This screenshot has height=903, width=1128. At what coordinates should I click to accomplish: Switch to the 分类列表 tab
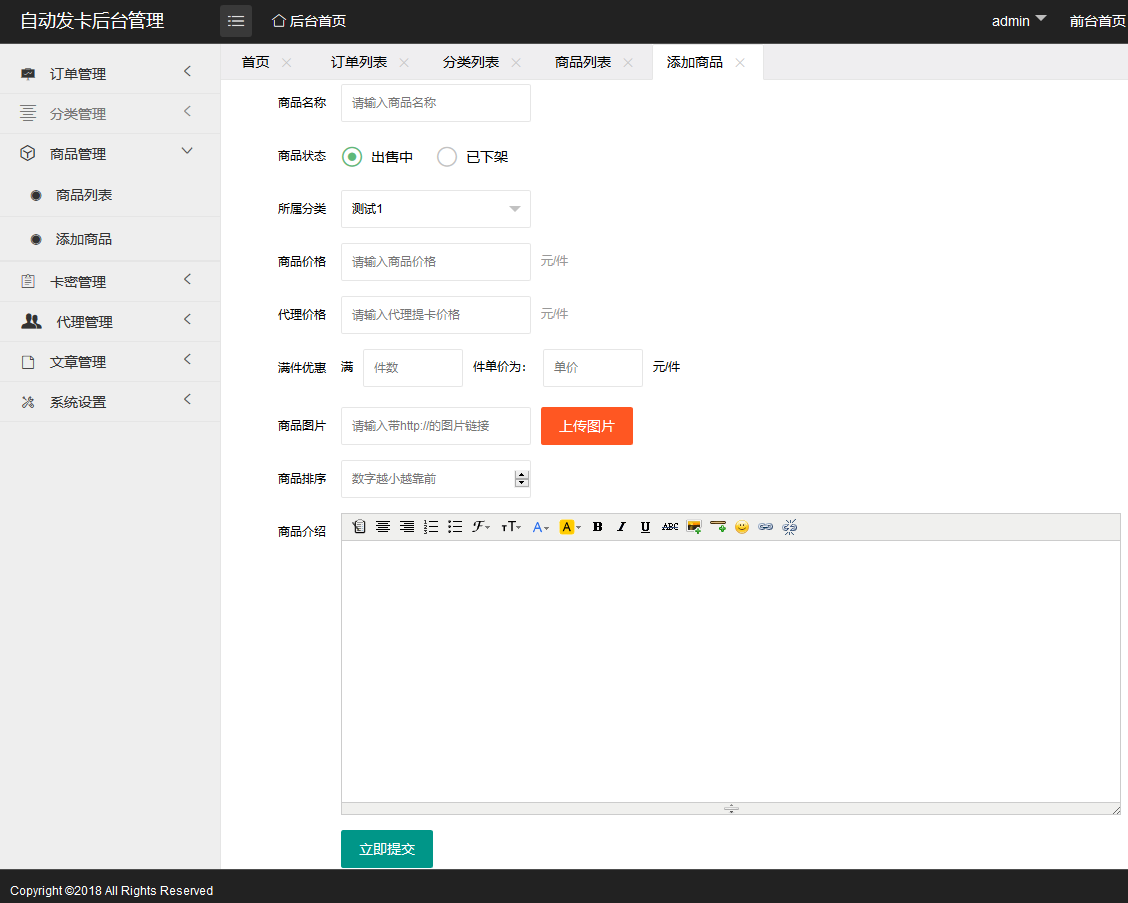click(471, 62)
